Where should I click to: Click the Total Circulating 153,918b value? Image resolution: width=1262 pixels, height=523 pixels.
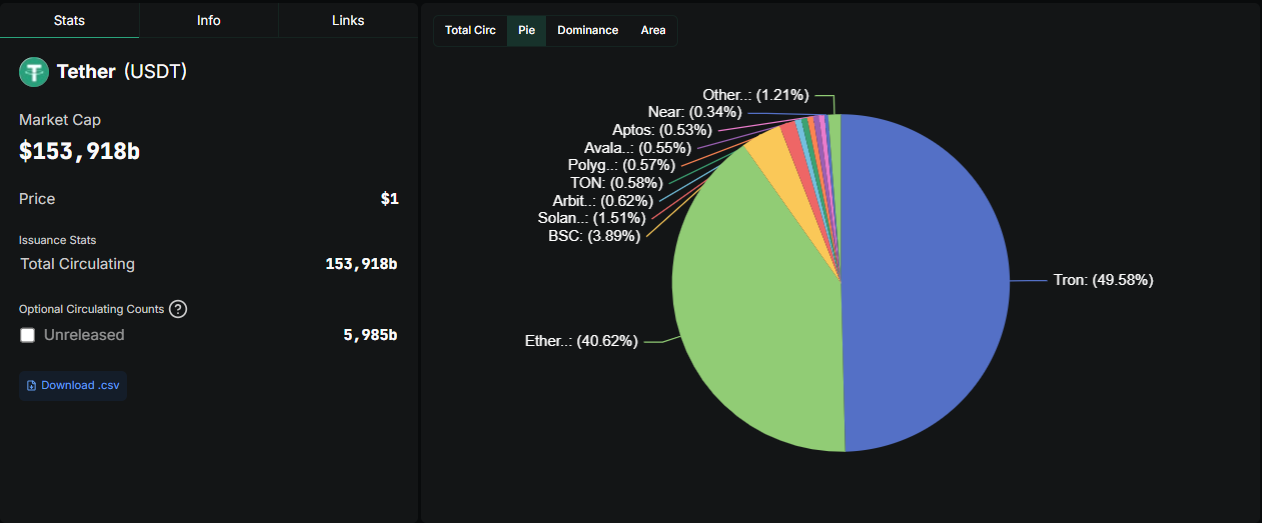tap(362, 264)
